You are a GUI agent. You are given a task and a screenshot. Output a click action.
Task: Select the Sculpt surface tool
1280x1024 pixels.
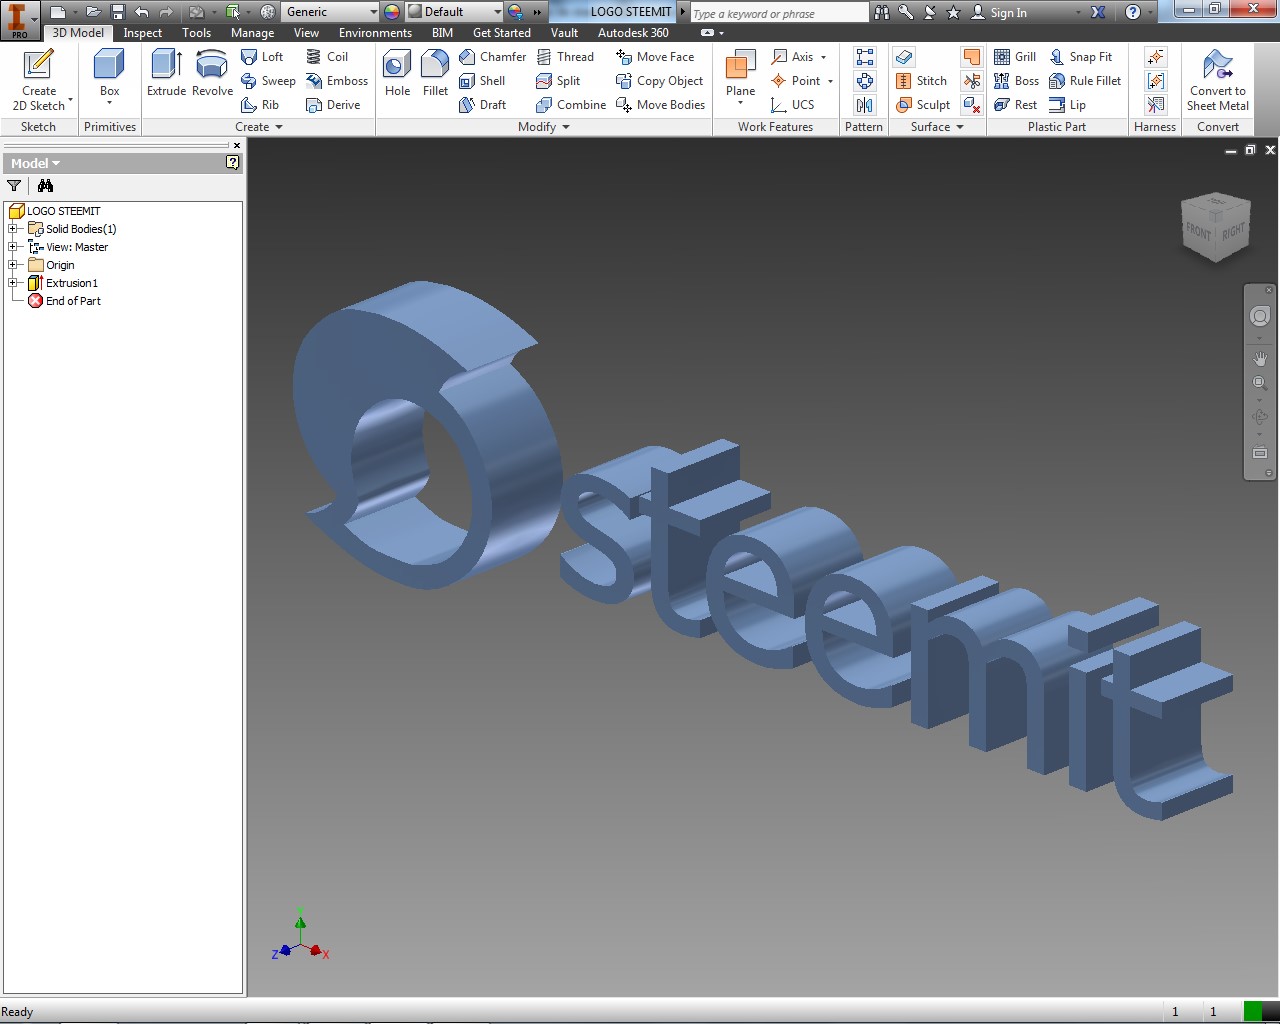[923, 105]
